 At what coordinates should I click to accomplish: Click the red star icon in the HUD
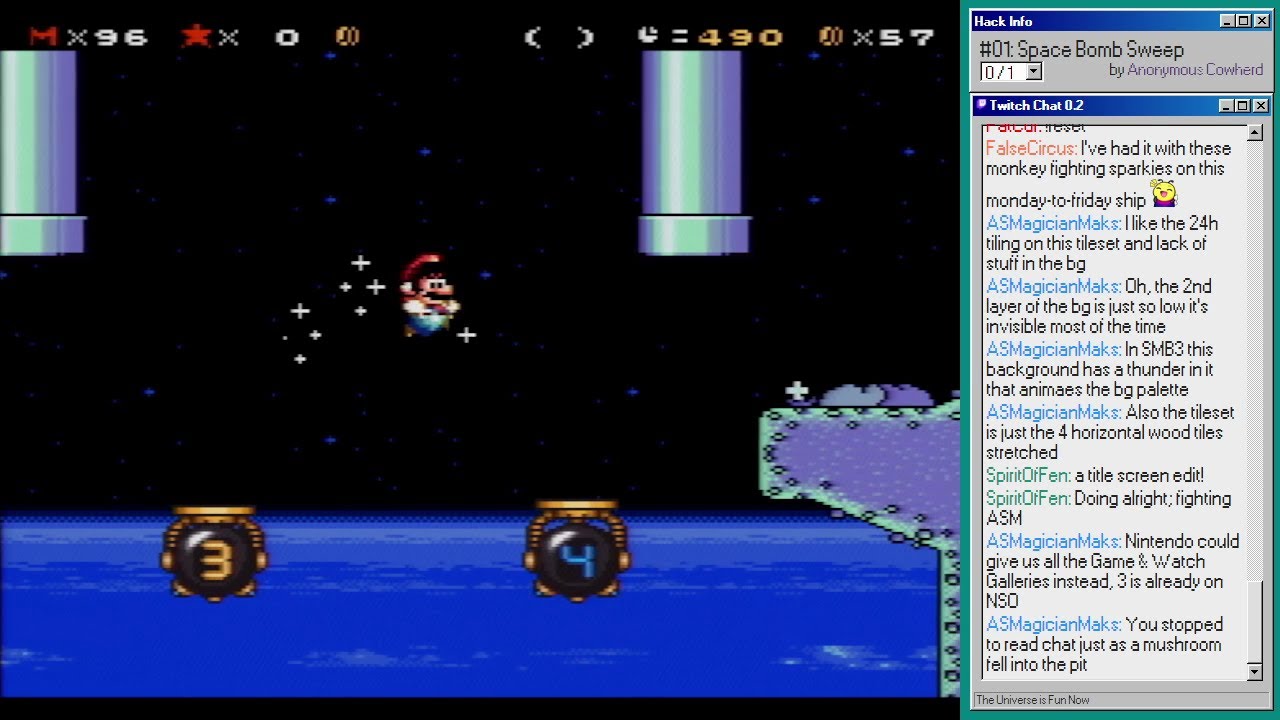(x=195, y=37)
